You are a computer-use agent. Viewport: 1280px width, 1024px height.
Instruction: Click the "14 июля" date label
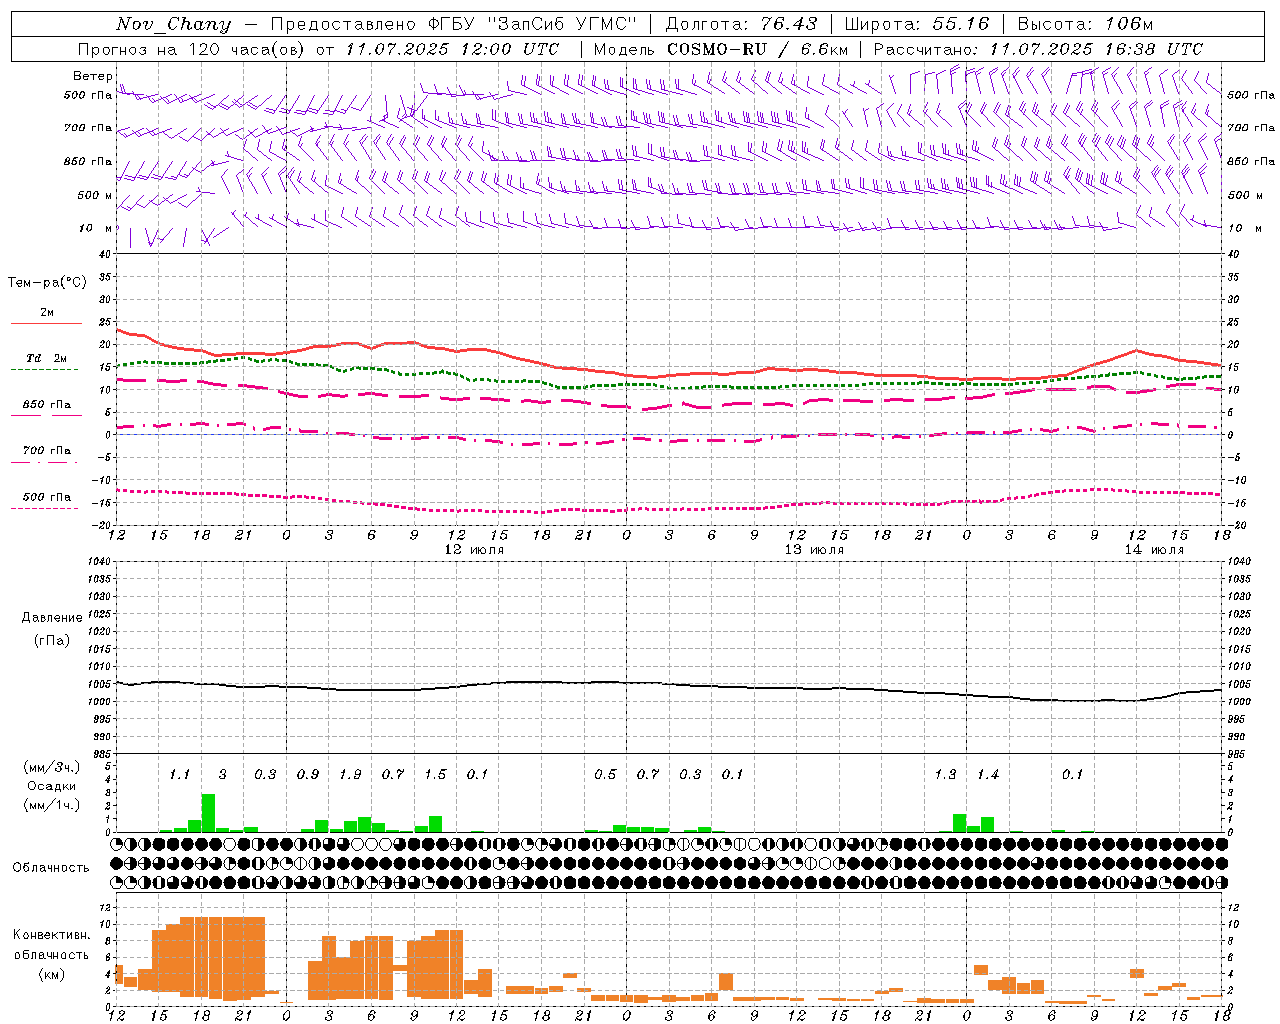pos(1154,550)
